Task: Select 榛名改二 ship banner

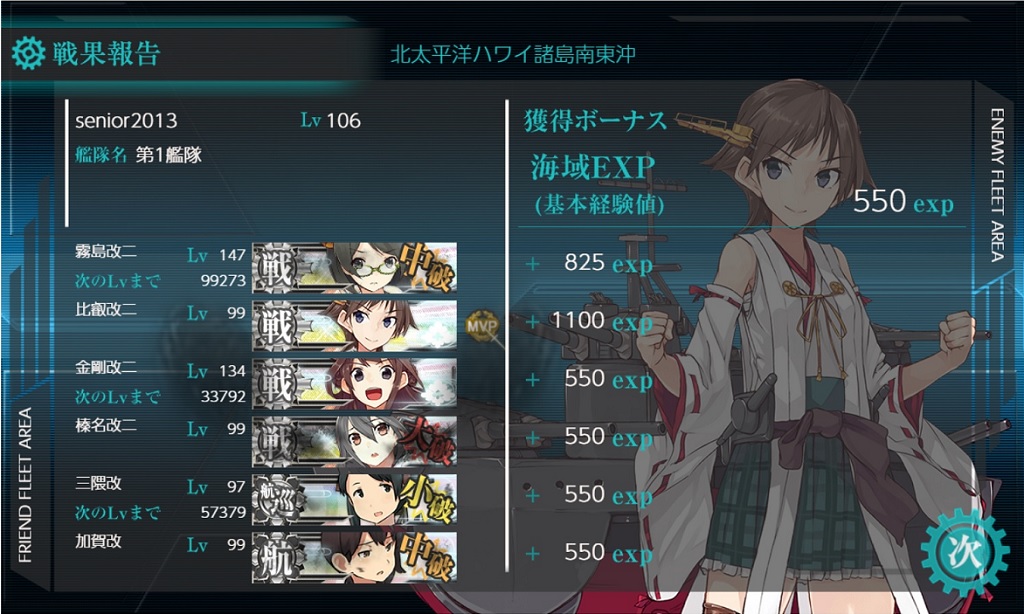Action: click(355, 442)
